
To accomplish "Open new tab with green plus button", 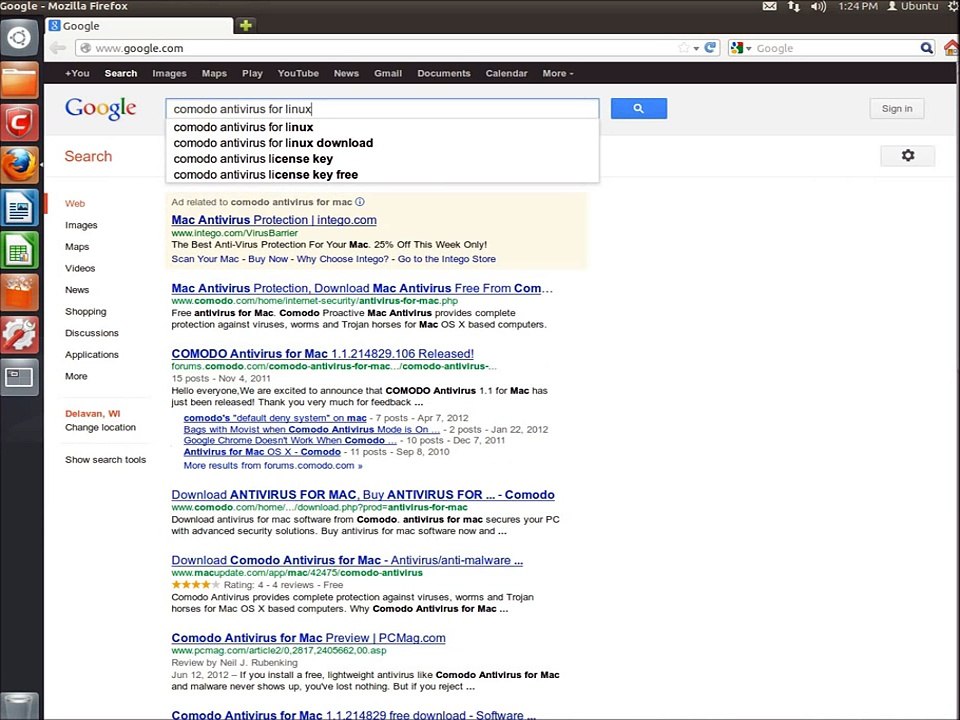I will (x=246, y=26).
